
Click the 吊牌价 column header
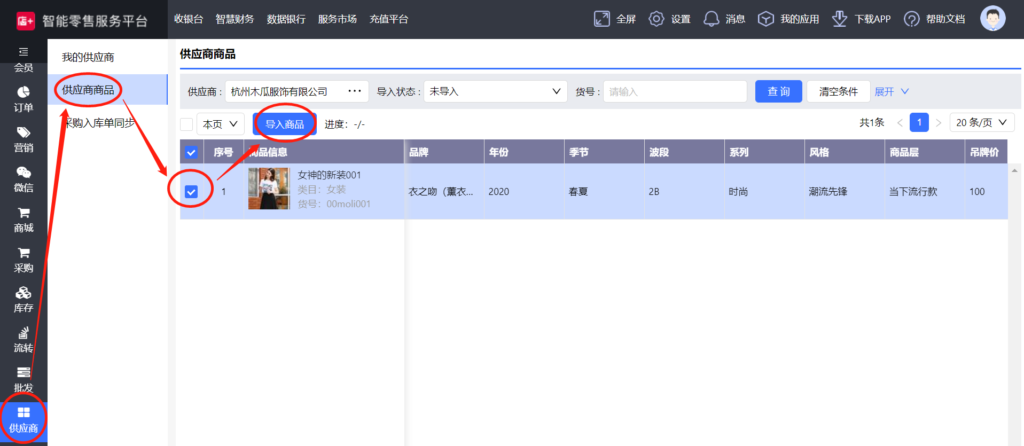(985, 152)
